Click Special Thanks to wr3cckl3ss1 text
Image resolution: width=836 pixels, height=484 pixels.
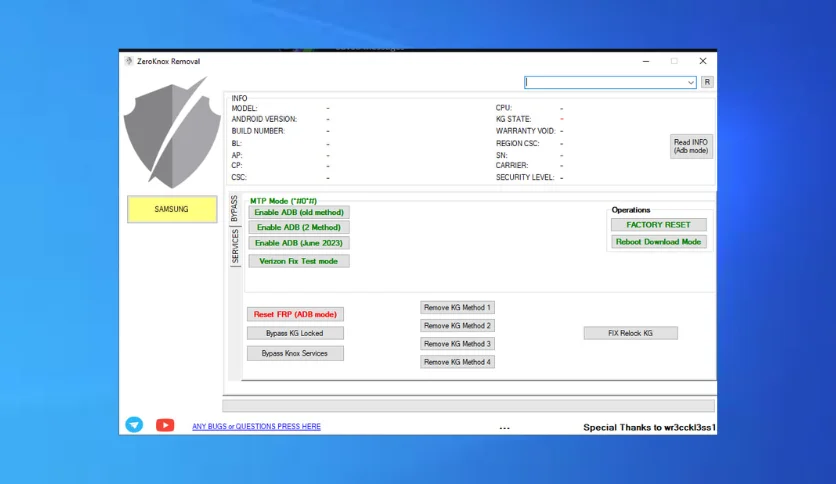pos(649,427)
